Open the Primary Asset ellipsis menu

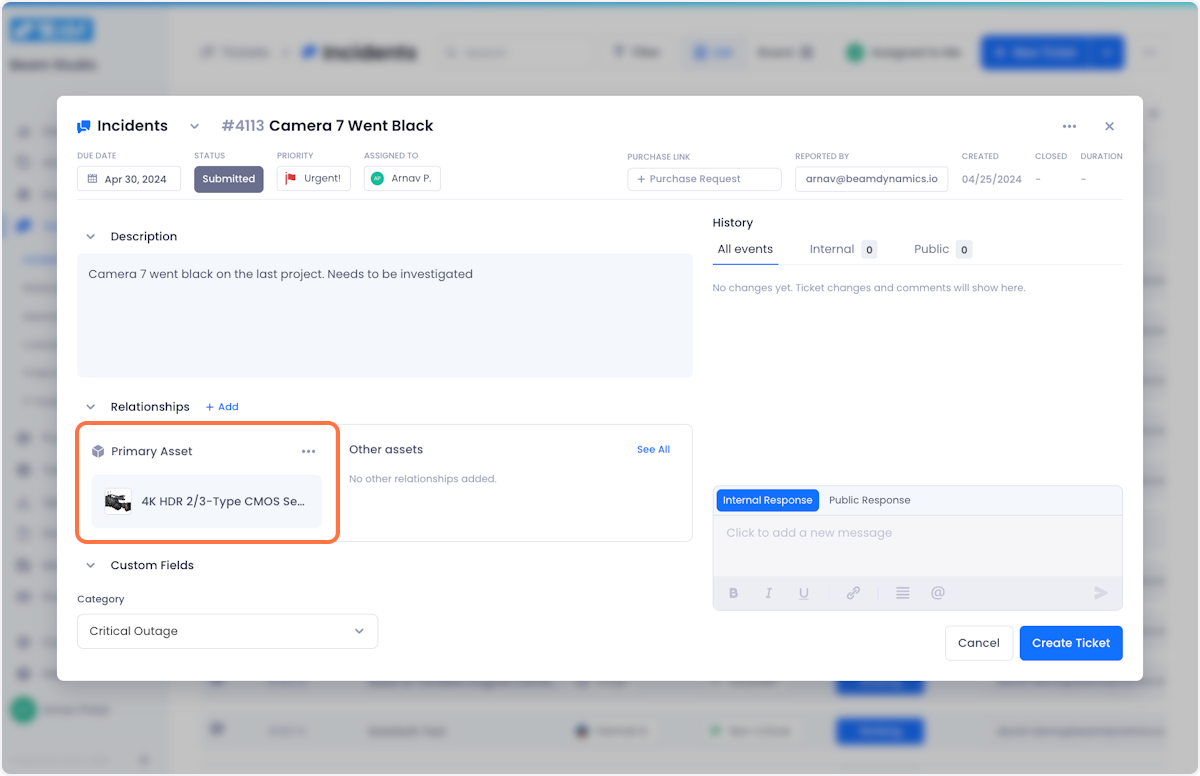308,451
